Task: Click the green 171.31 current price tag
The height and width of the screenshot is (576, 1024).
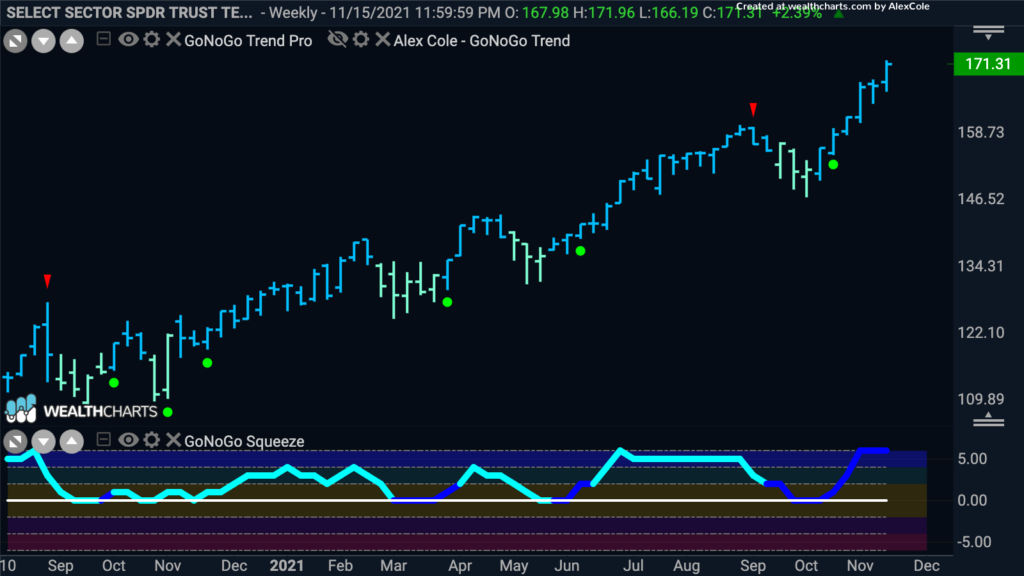Action: tap(988, 64)
